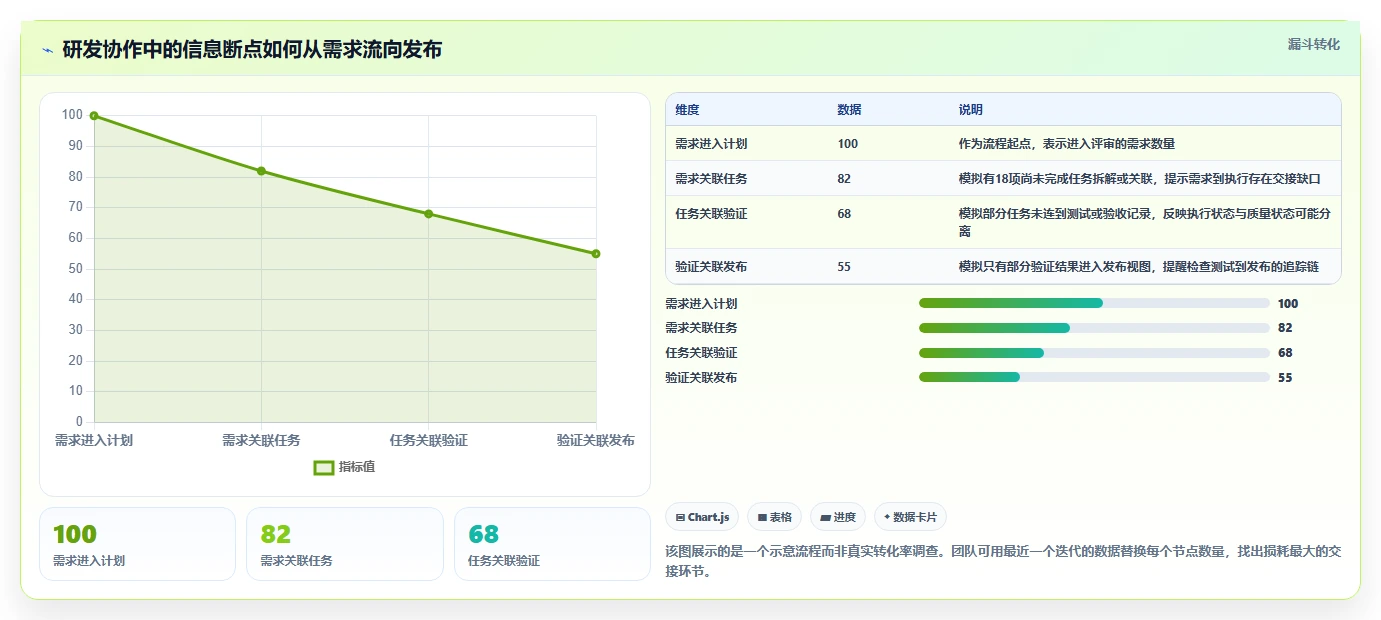1381x620 pixels.
Task: Click the x-axis label 需求关联任务
Action: click(x=261, y=440)
